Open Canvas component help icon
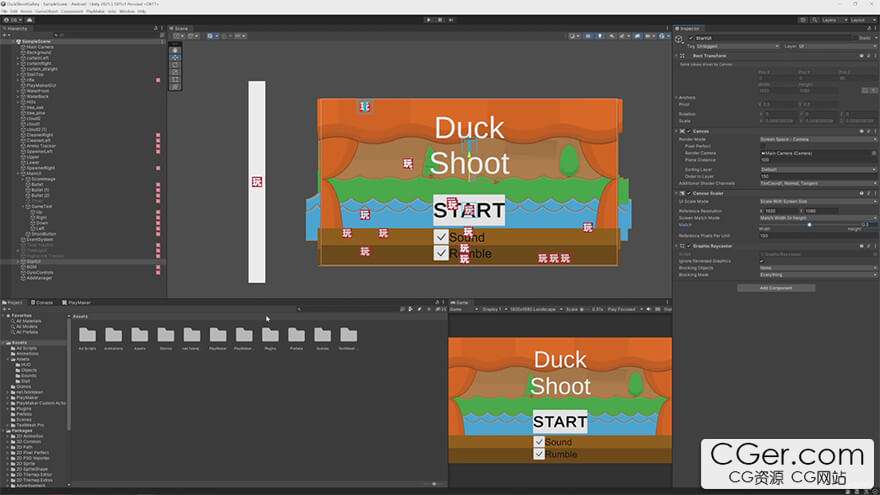The height and width of the screenshot is (495, 880). [861, 131]
